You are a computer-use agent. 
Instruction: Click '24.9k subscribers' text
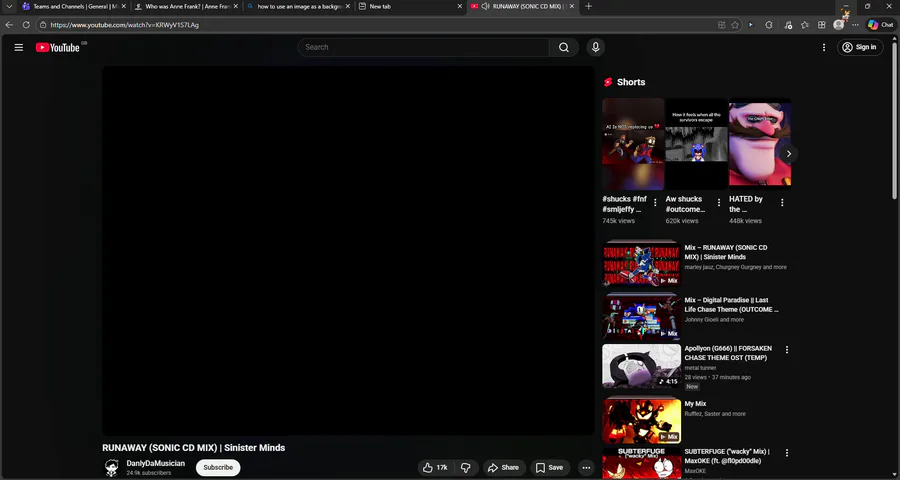click(x=149, y=473)
